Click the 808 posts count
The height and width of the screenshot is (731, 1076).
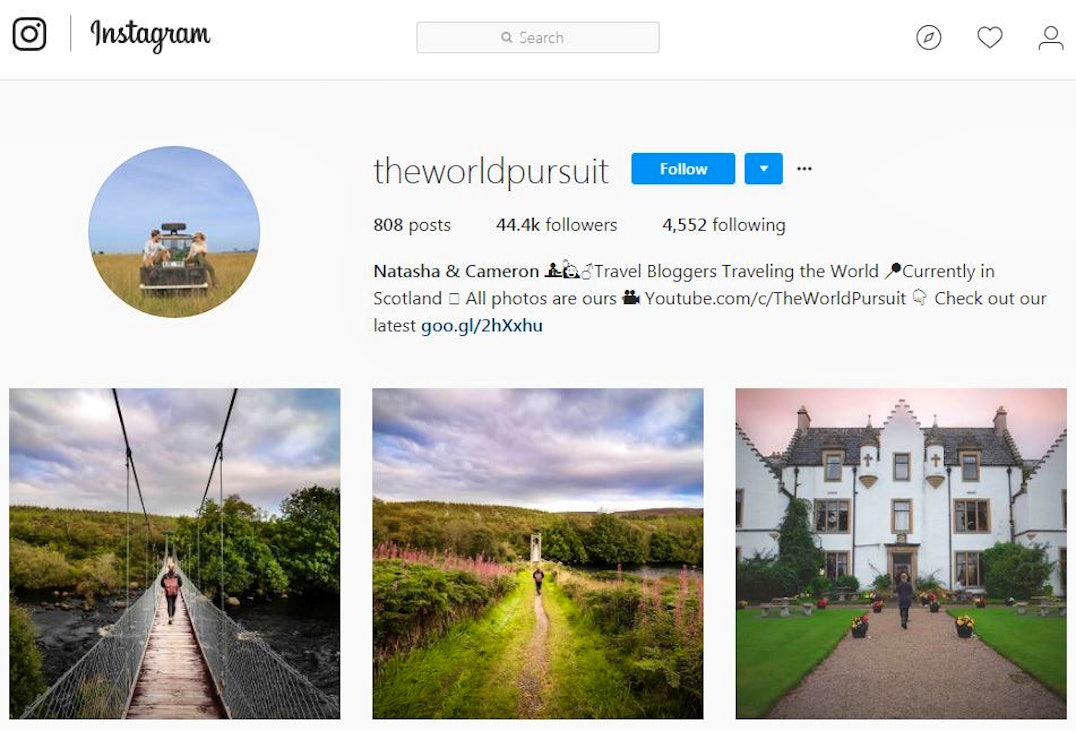coord(412,225)
